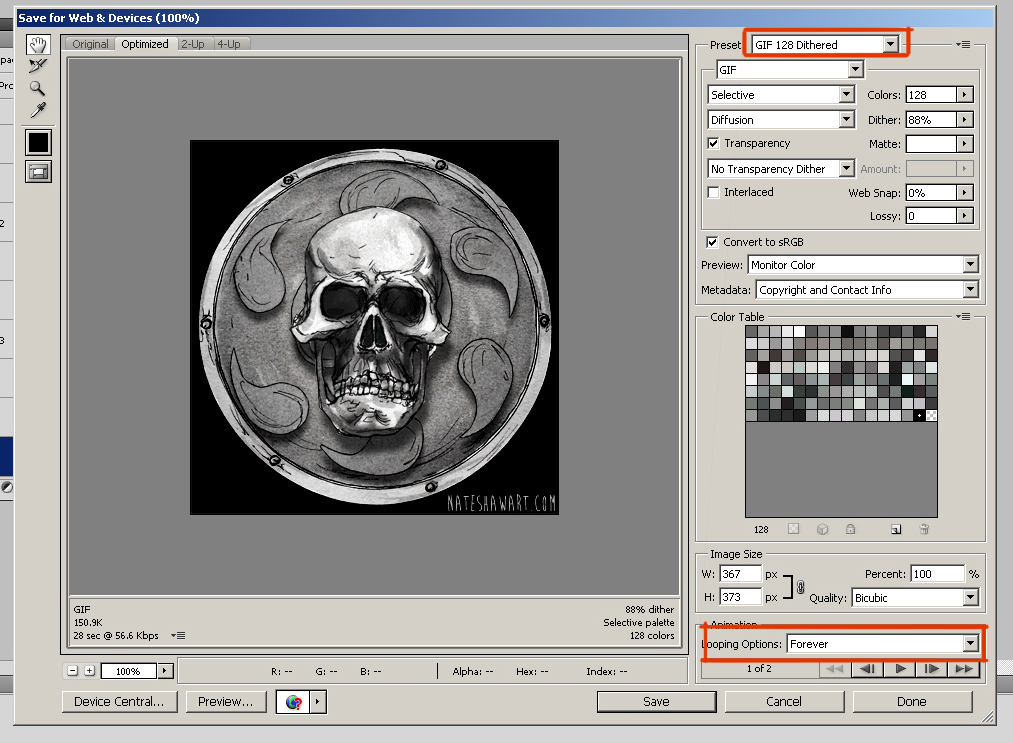Click the Toggle Slices Visibility icon
Screen dimensions: 1013x743
38,170
